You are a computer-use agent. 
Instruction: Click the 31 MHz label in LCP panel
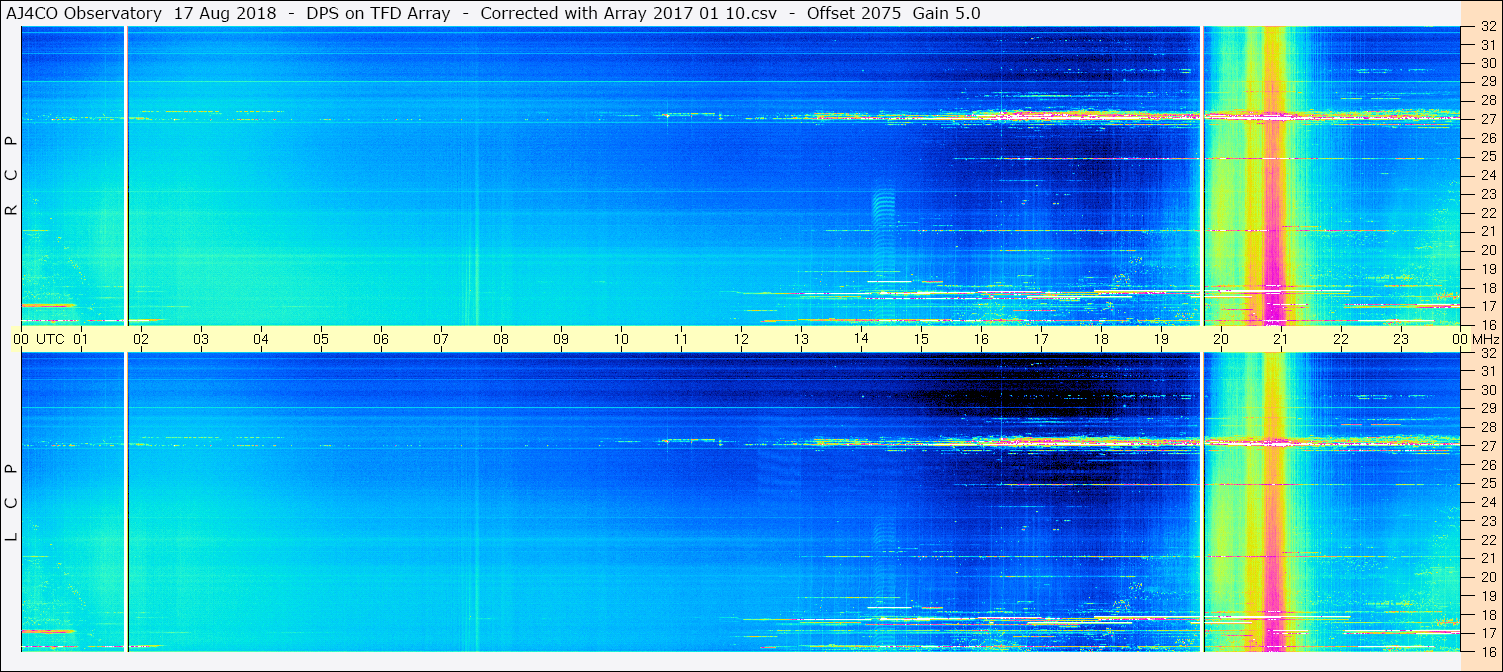[1488, 371]
